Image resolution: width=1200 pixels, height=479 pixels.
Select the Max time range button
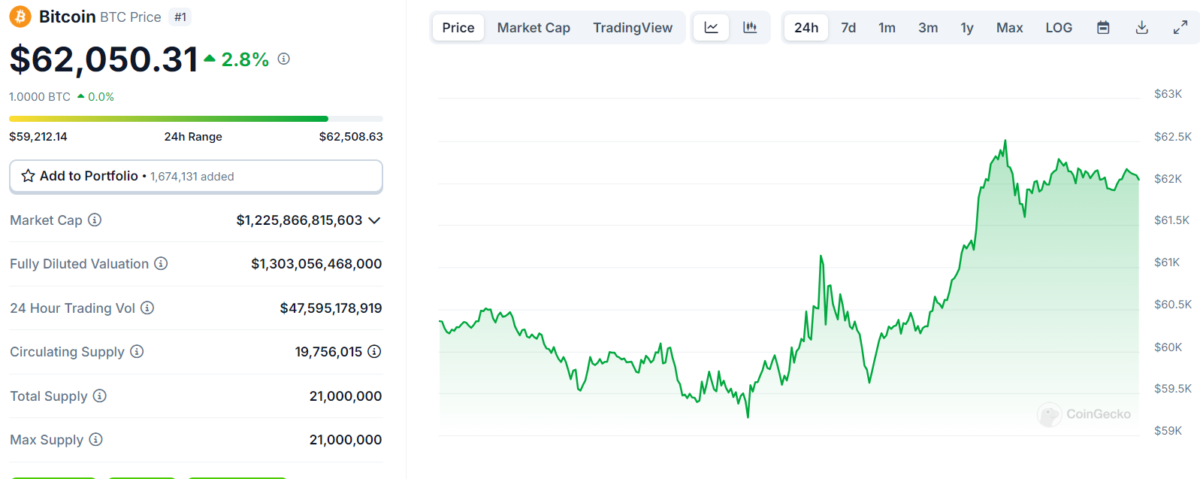pos(1009,28)
